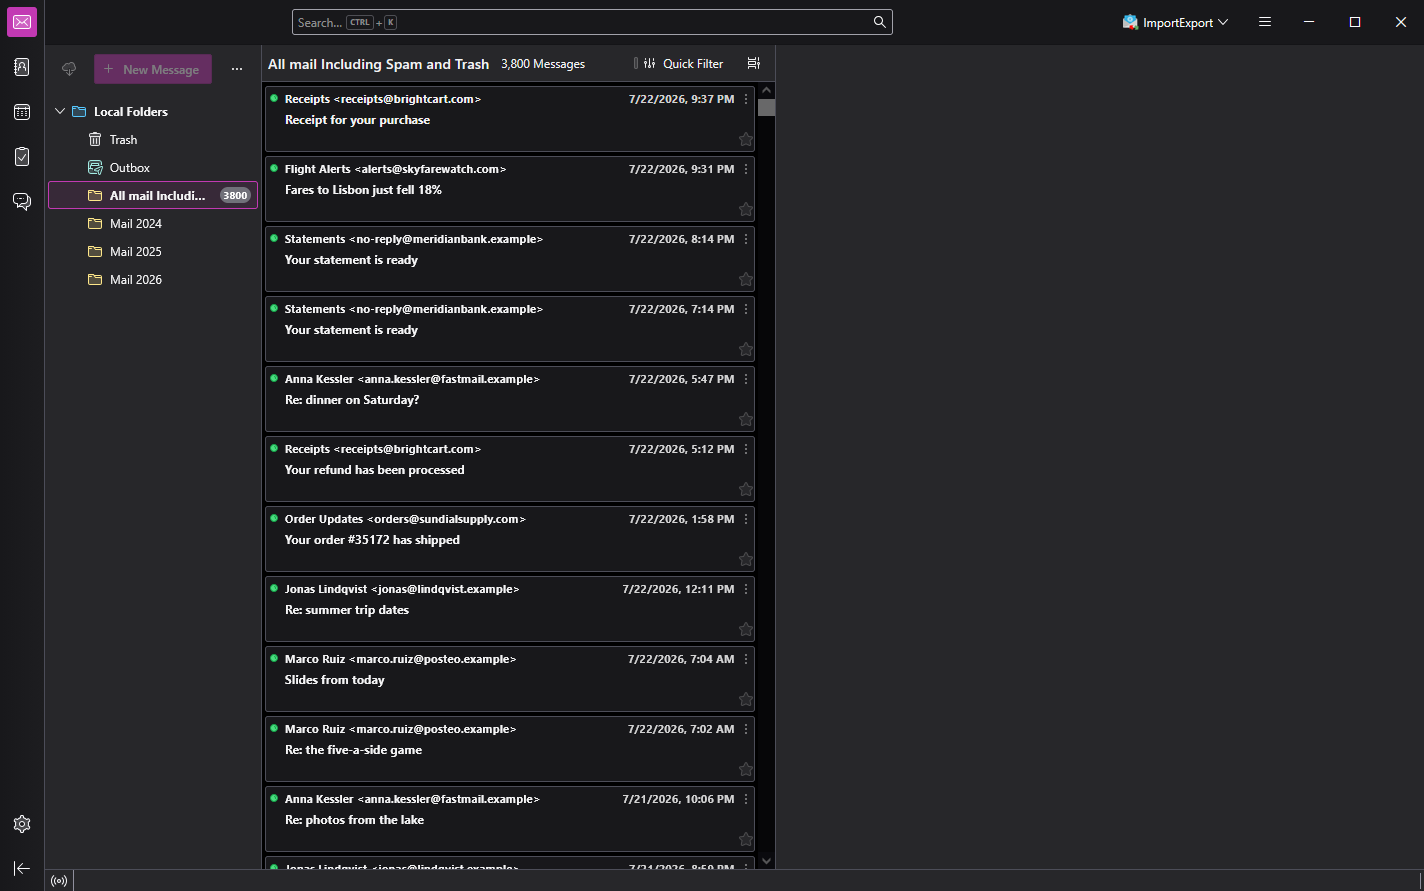Image resolution: width=1424 pixels, height=891 pixels.
Task: Collapse the Local Folders tree
Action: click(59, 111)
